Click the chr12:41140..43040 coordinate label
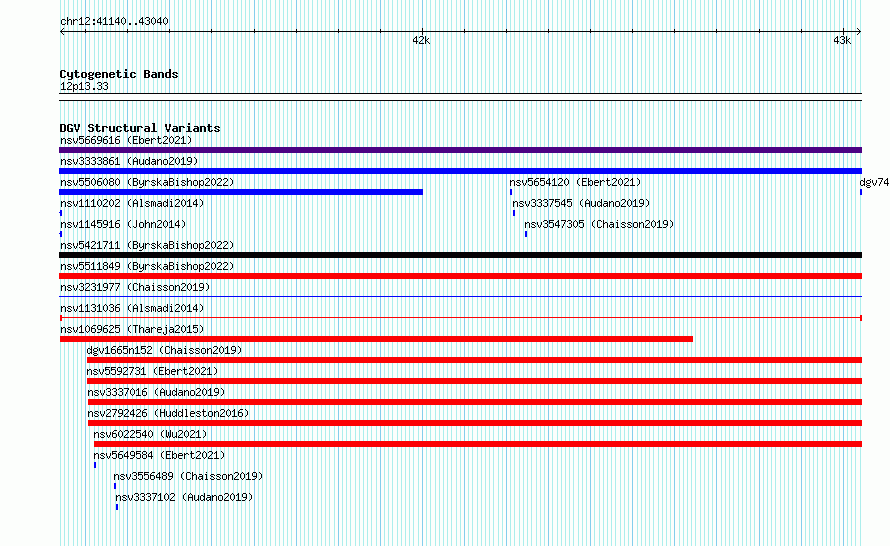 click(114, 22)
